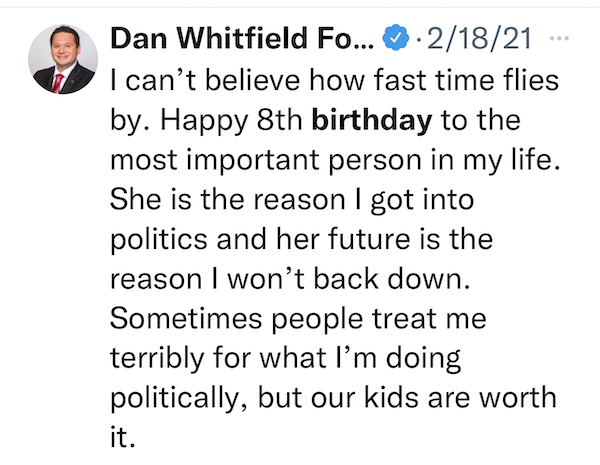Click the bold word 'birthday'
This screenshot has height=465, width=600.
(372, 121)
